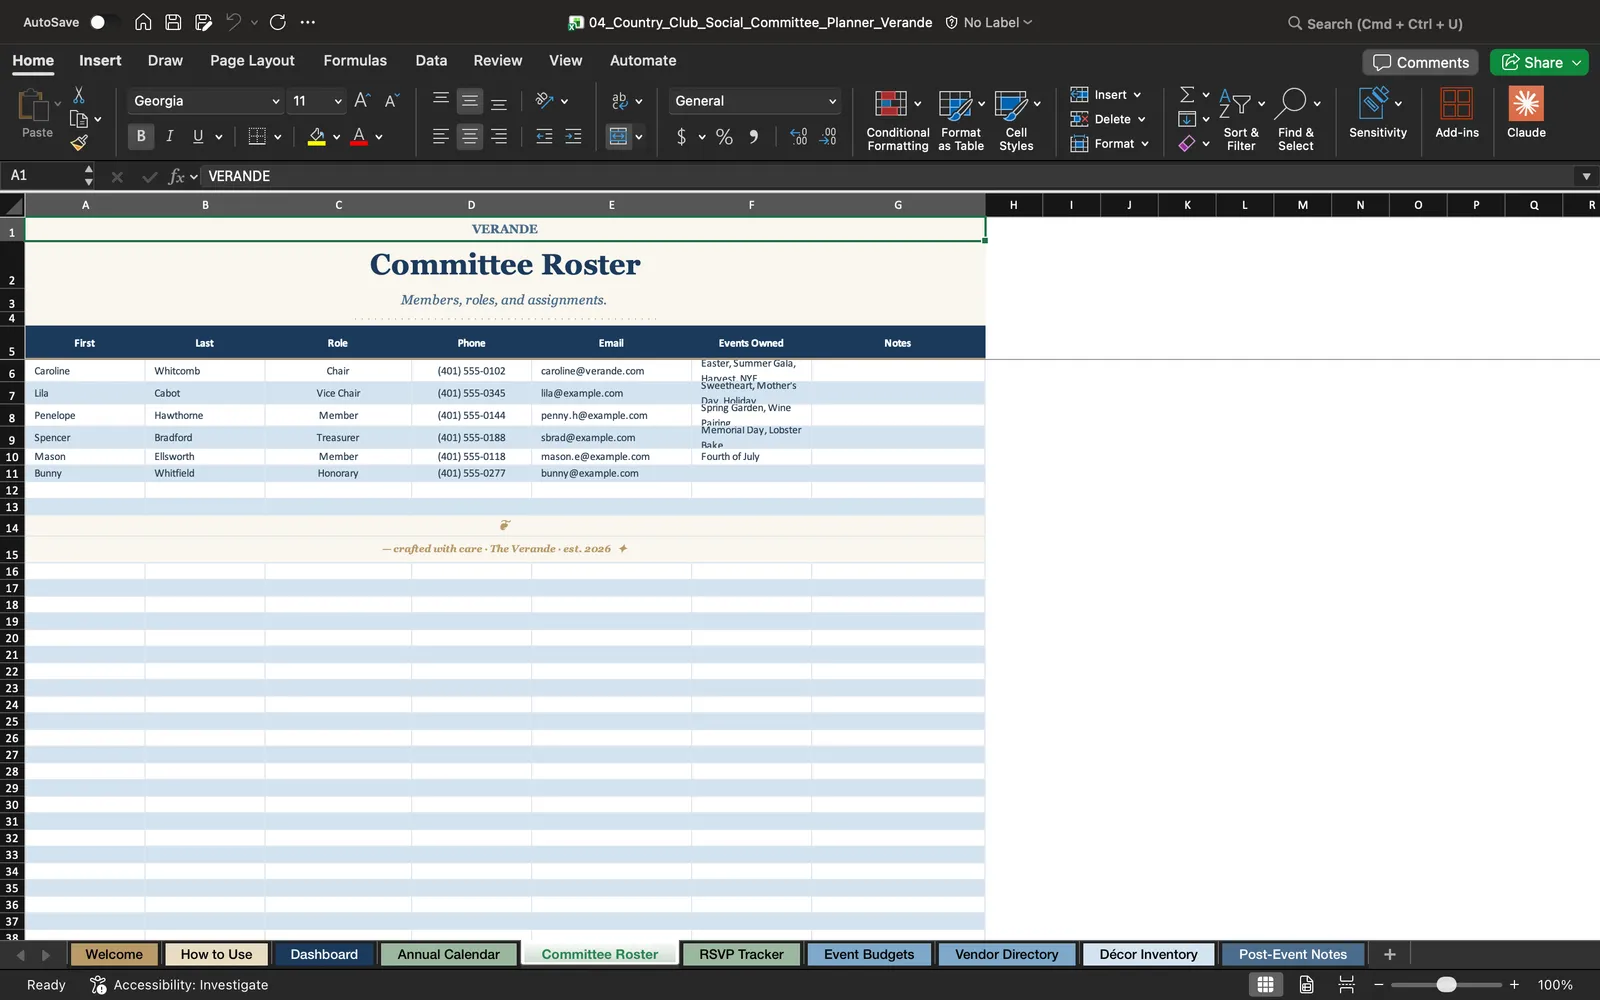Viewport: 1600px width, 1000px height.
Task: Click the Cut scissors icon
Action: click(79, 95)
